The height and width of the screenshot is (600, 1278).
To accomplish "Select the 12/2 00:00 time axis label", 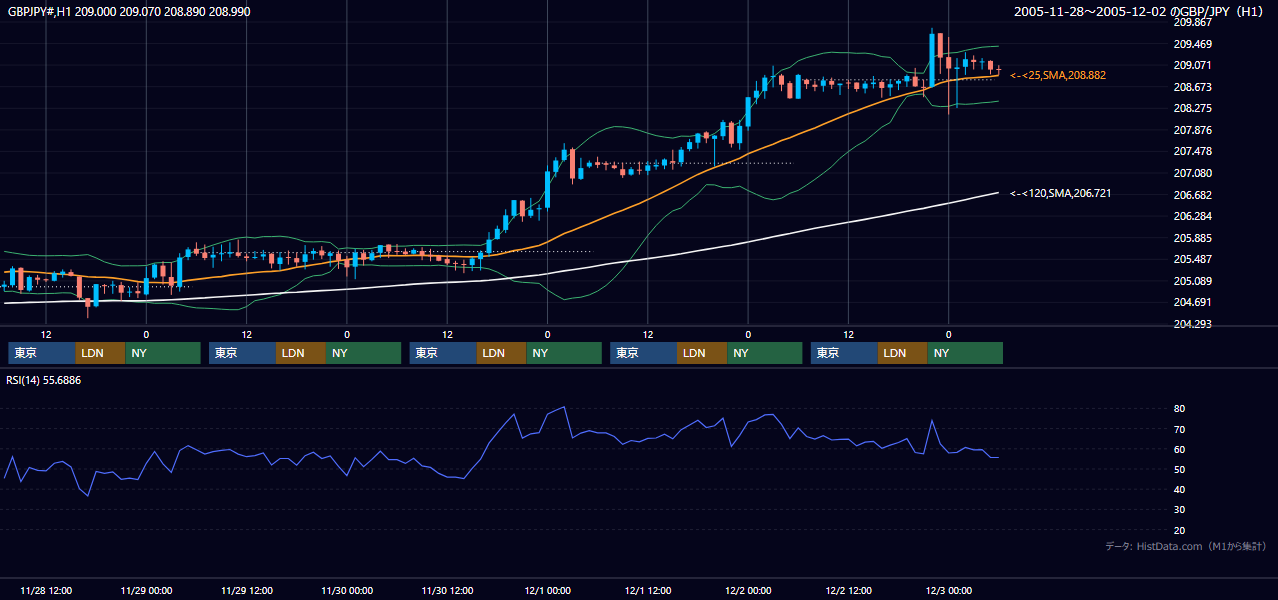I will click(x=748, y=590).
